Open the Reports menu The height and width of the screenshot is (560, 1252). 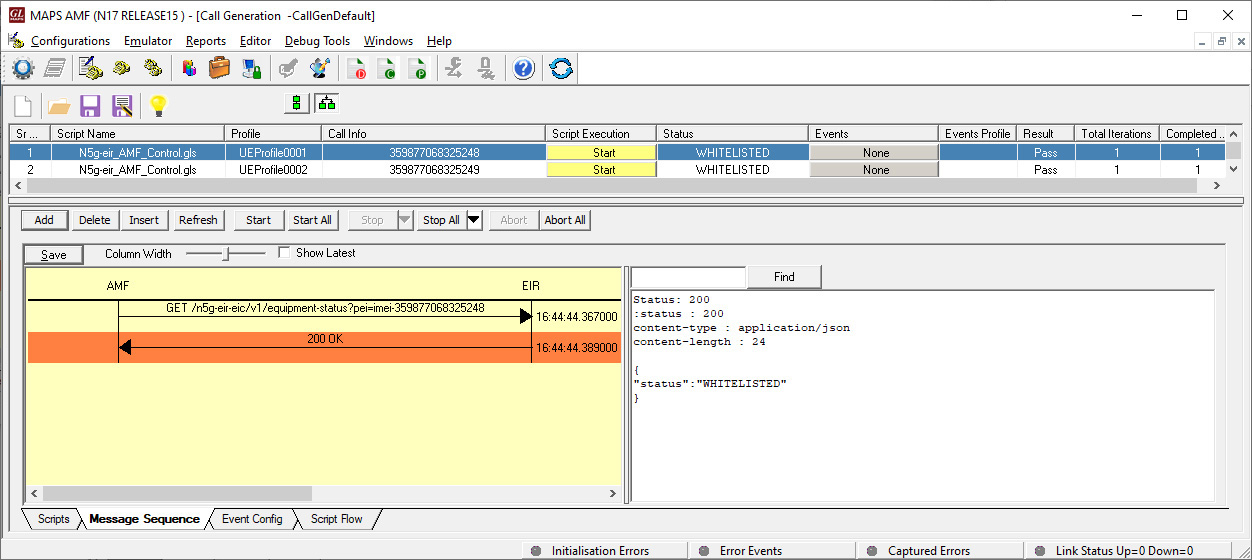coord(206,41)
